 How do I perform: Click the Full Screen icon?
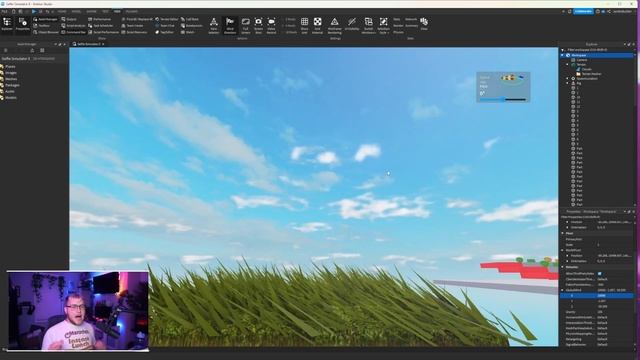(x=245, y=25)
